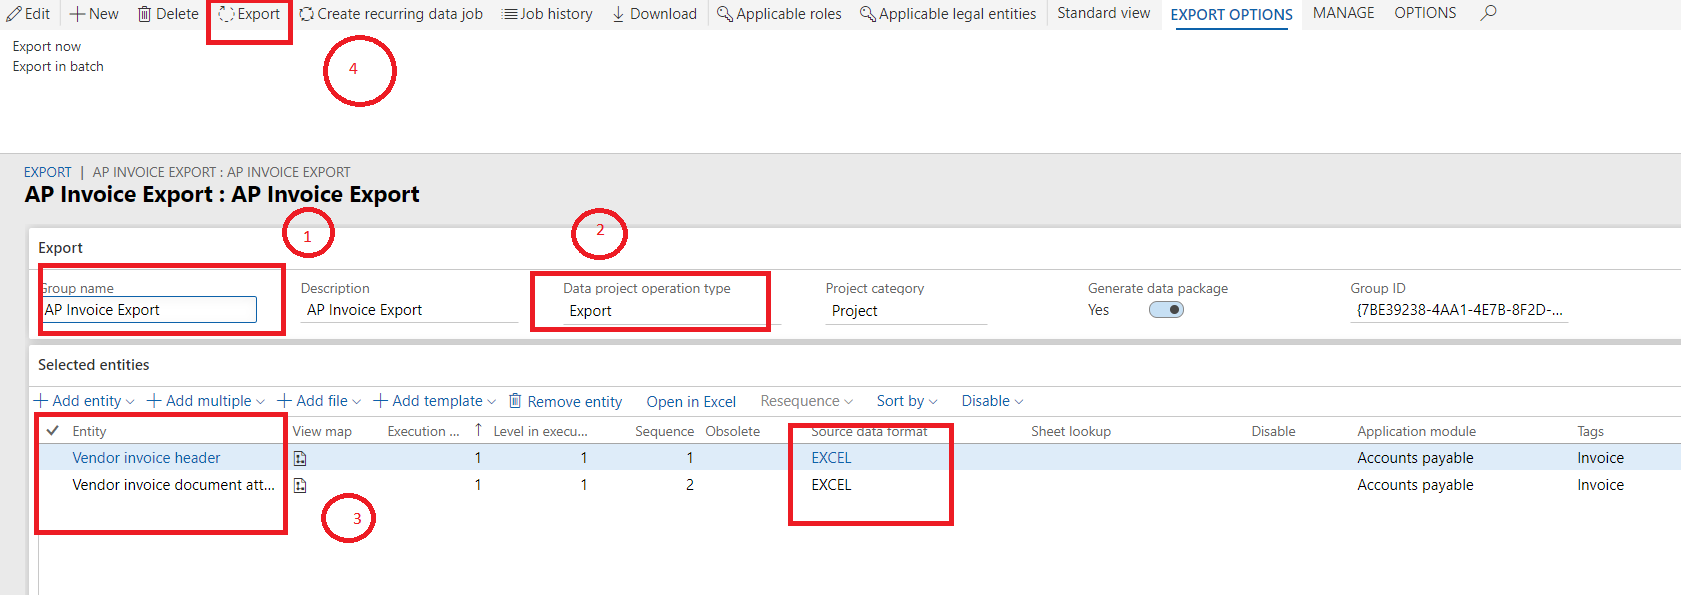Expand the Disable dropdown menu
Image resolution: width=1681 pixels, height=595 pixels.
(x=992, y=401)
